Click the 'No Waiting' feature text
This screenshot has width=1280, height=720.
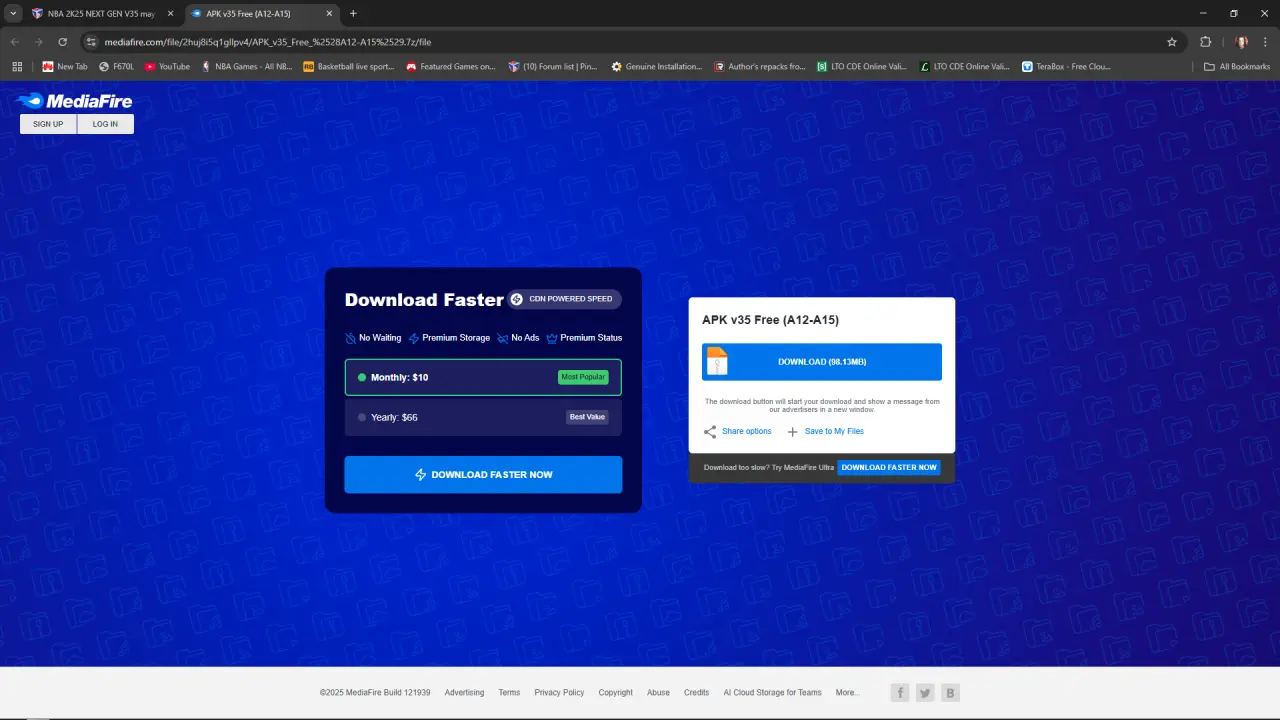380,338
